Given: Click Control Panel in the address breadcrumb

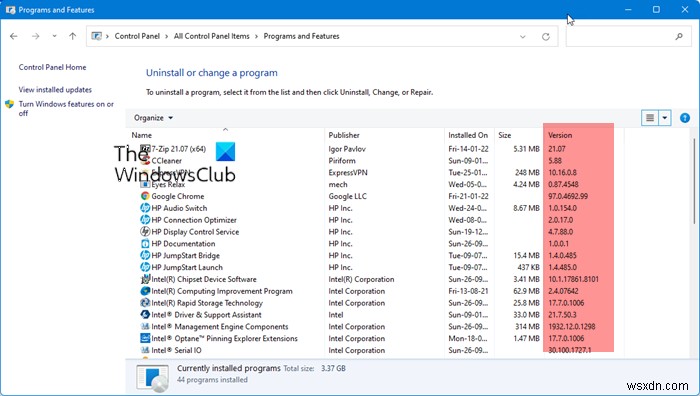Looking at the screenshot, I should point(137,36).
